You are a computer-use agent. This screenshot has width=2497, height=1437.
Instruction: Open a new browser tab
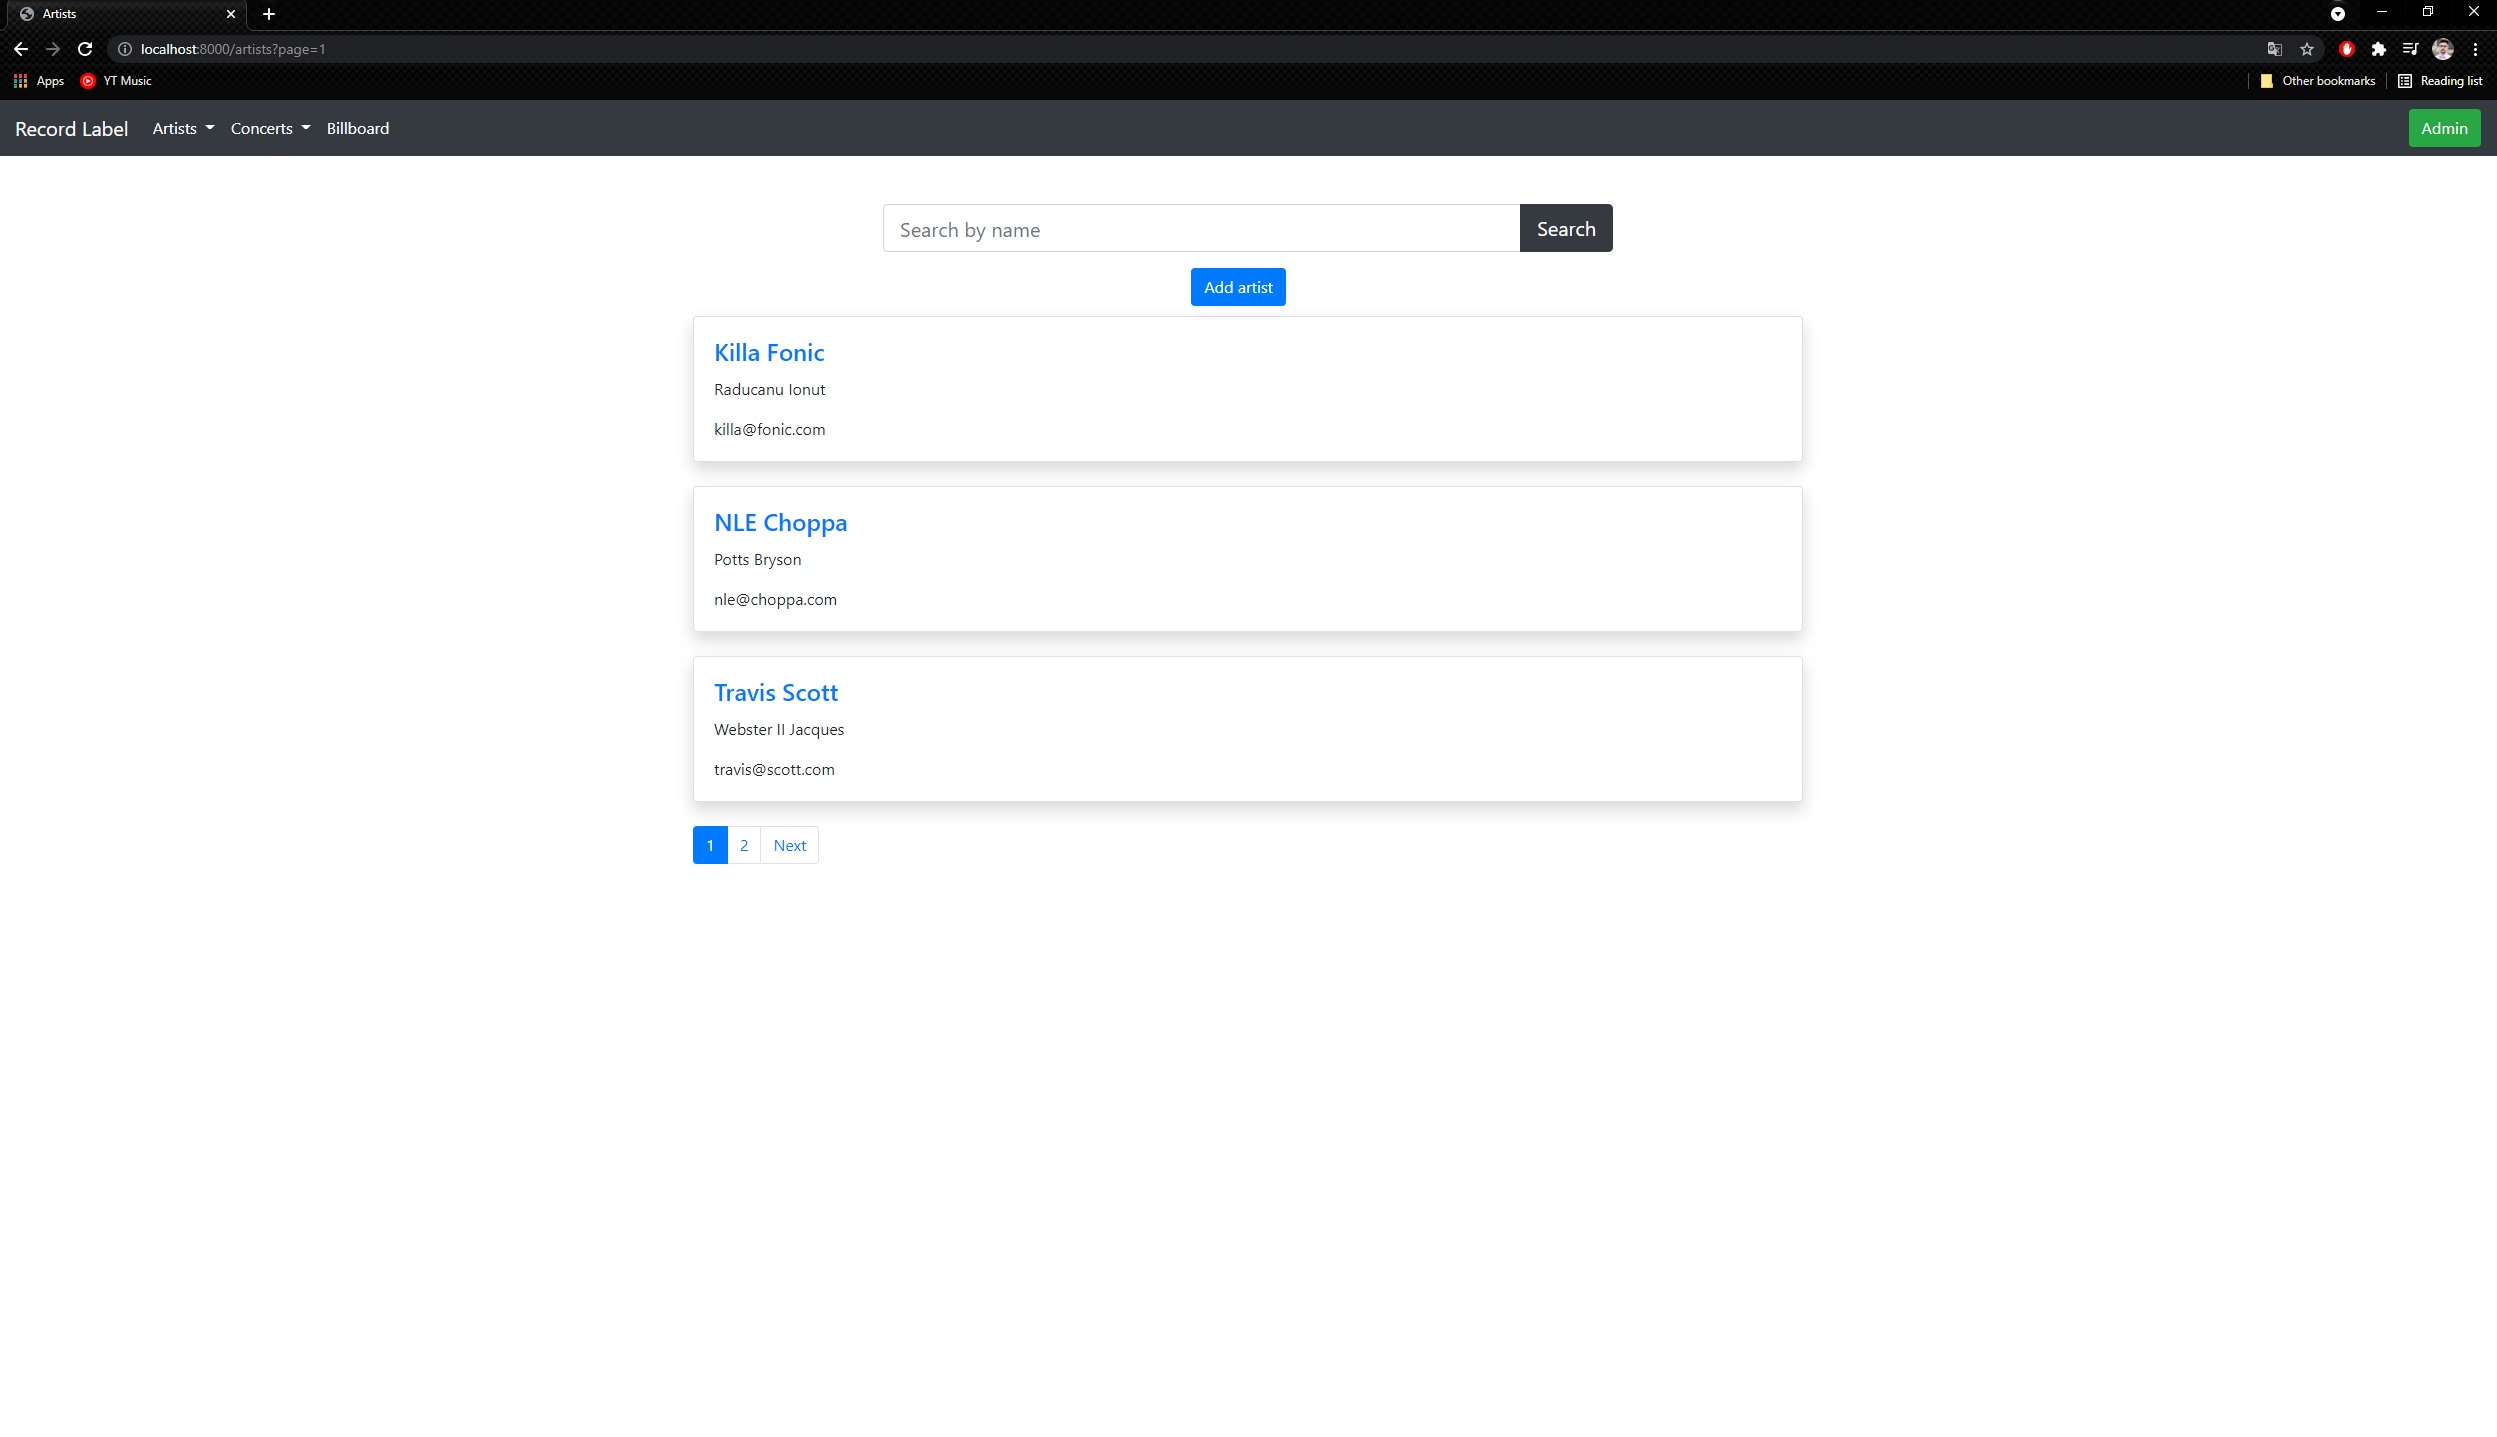(267, 14)
